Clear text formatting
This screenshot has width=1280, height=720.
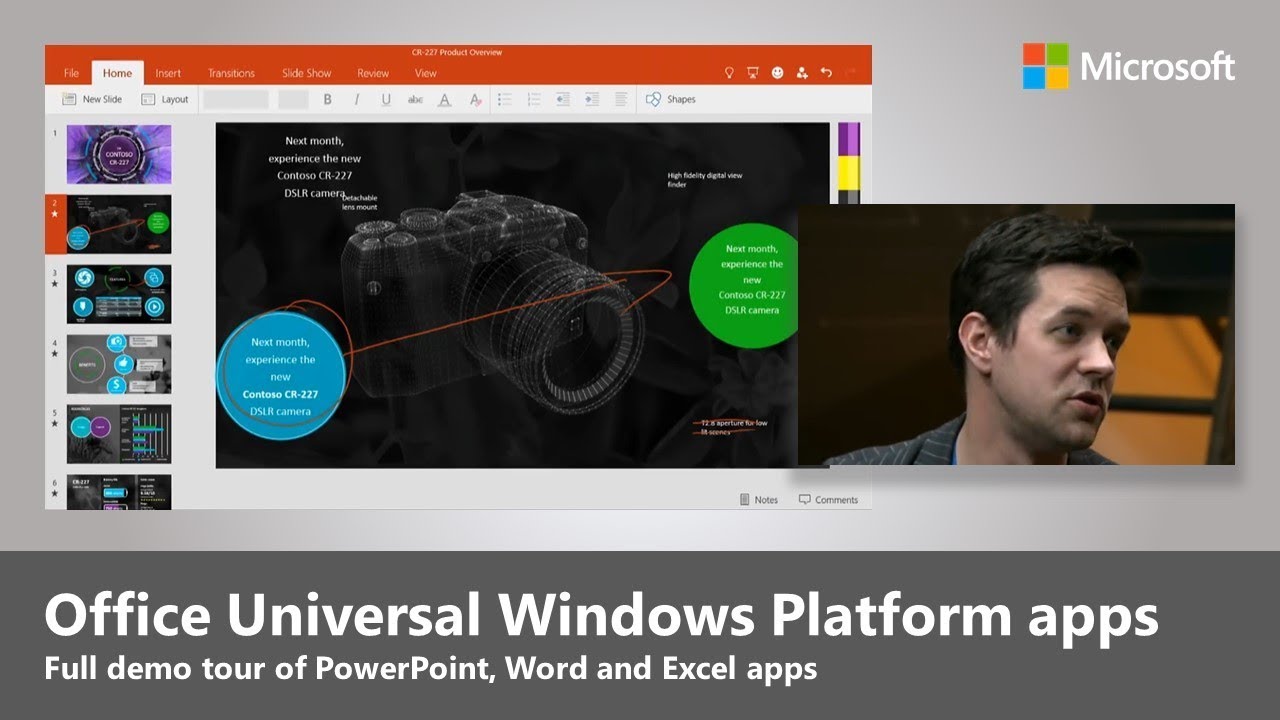pos(476,99)
